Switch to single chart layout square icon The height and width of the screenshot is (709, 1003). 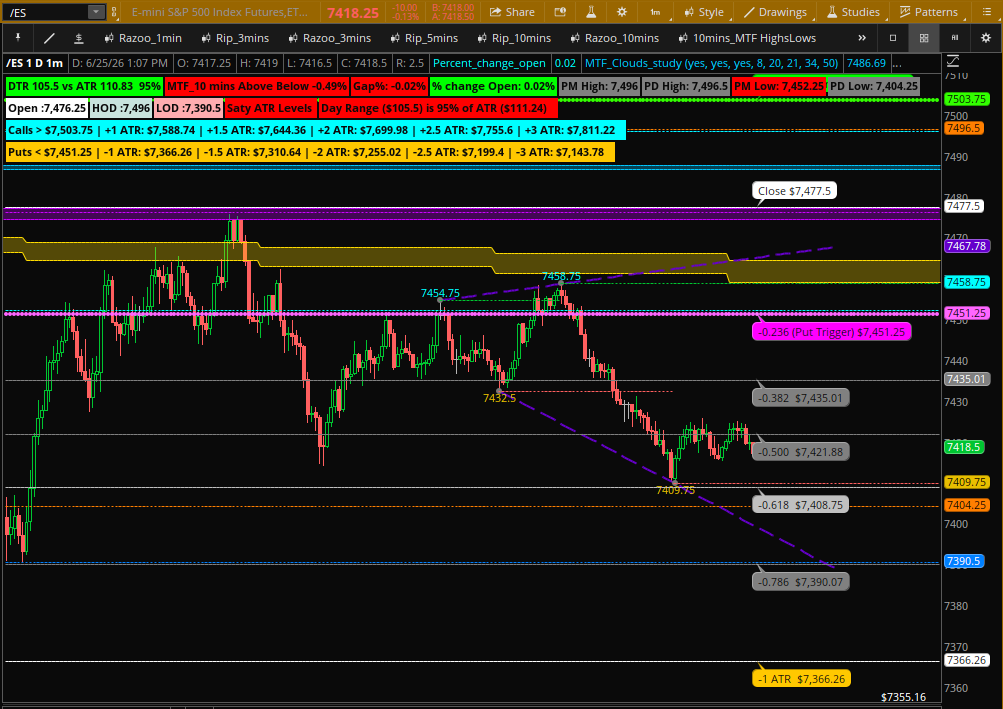click(893, 38)
